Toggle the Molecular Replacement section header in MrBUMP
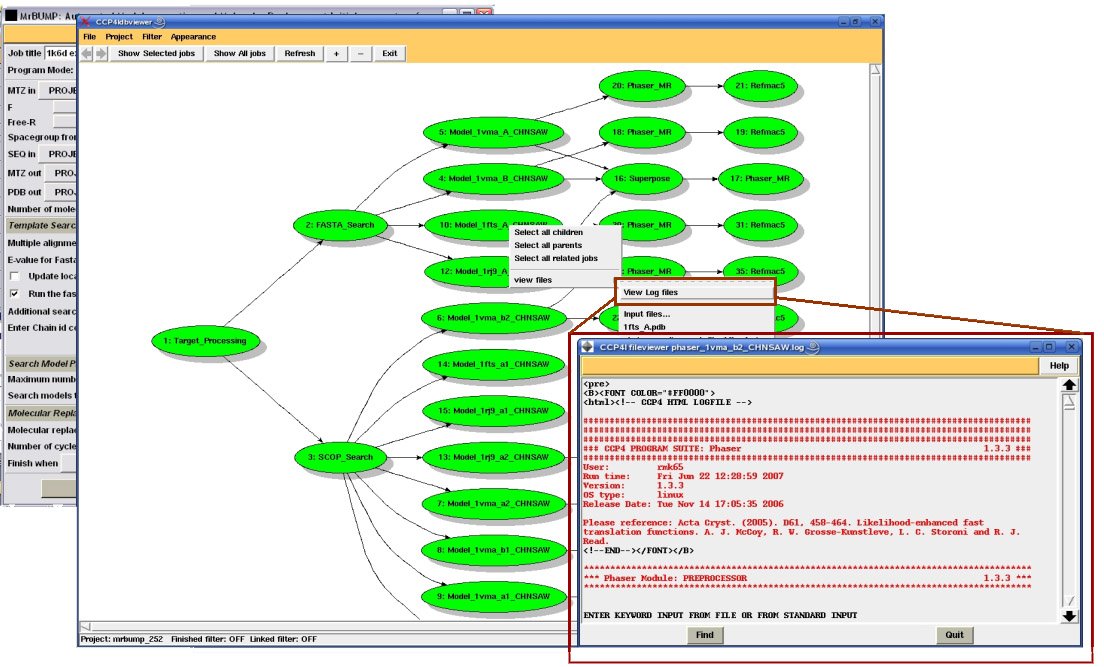The image size is (1104, 667). (x=41, y=413)
